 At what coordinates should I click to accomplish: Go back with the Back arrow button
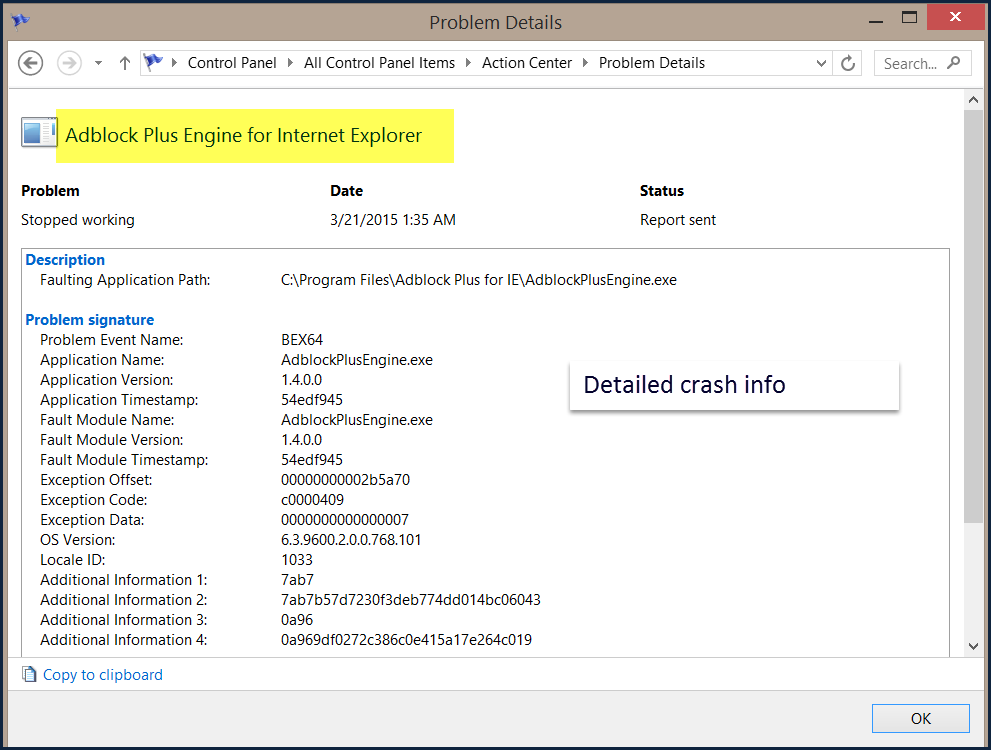click(30, 63)
